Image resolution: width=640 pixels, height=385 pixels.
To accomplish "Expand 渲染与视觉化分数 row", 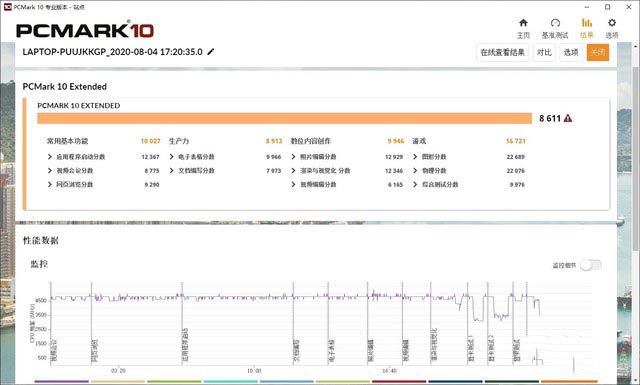I will [x=293, y=171].
